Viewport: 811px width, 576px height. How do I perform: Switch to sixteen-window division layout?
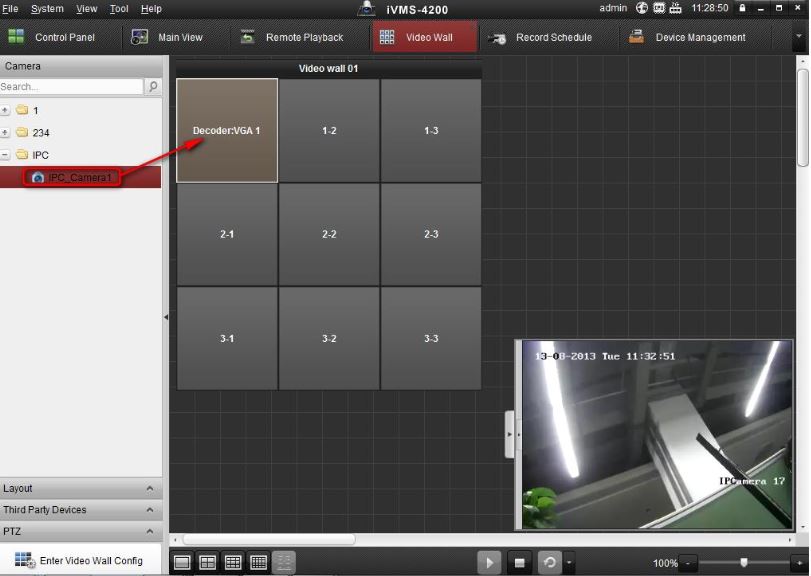258,562
